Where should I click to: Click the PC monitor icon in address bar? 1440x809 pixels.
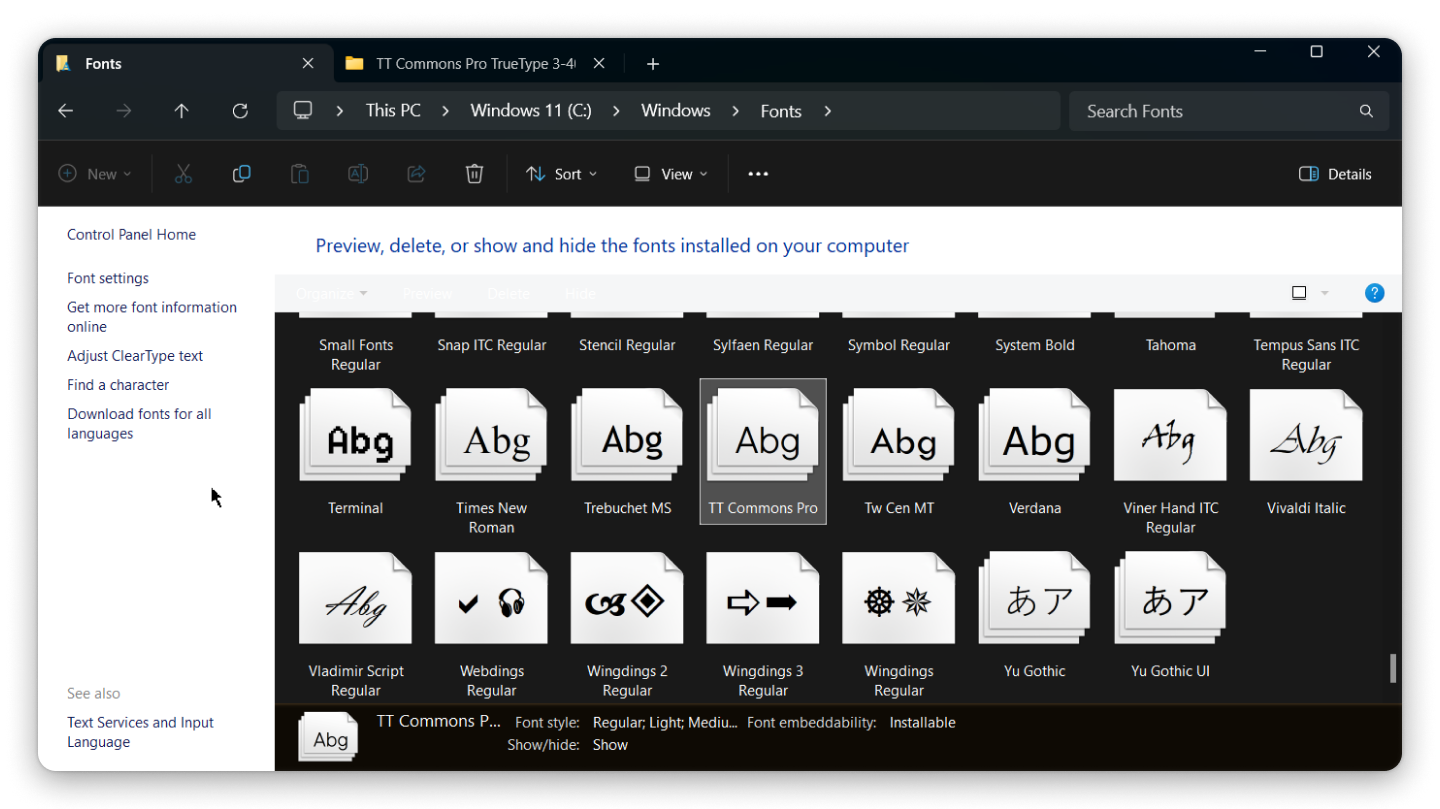[x=303, y=111]
